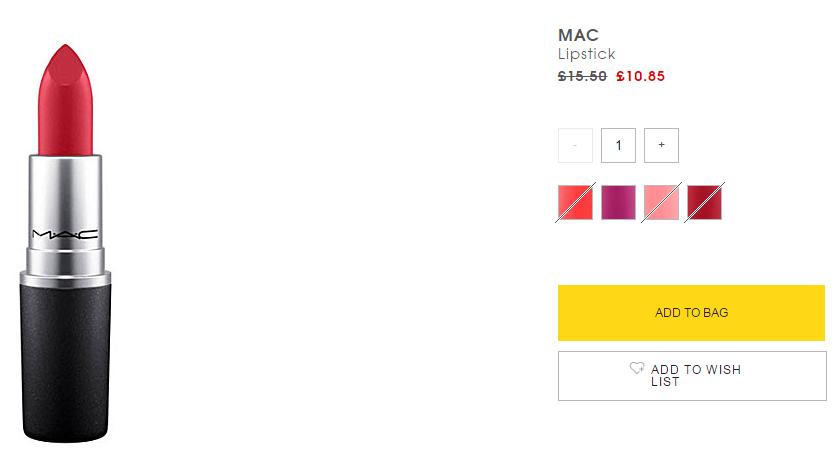Click the struck-through £15.50 original price

point(582,76)
